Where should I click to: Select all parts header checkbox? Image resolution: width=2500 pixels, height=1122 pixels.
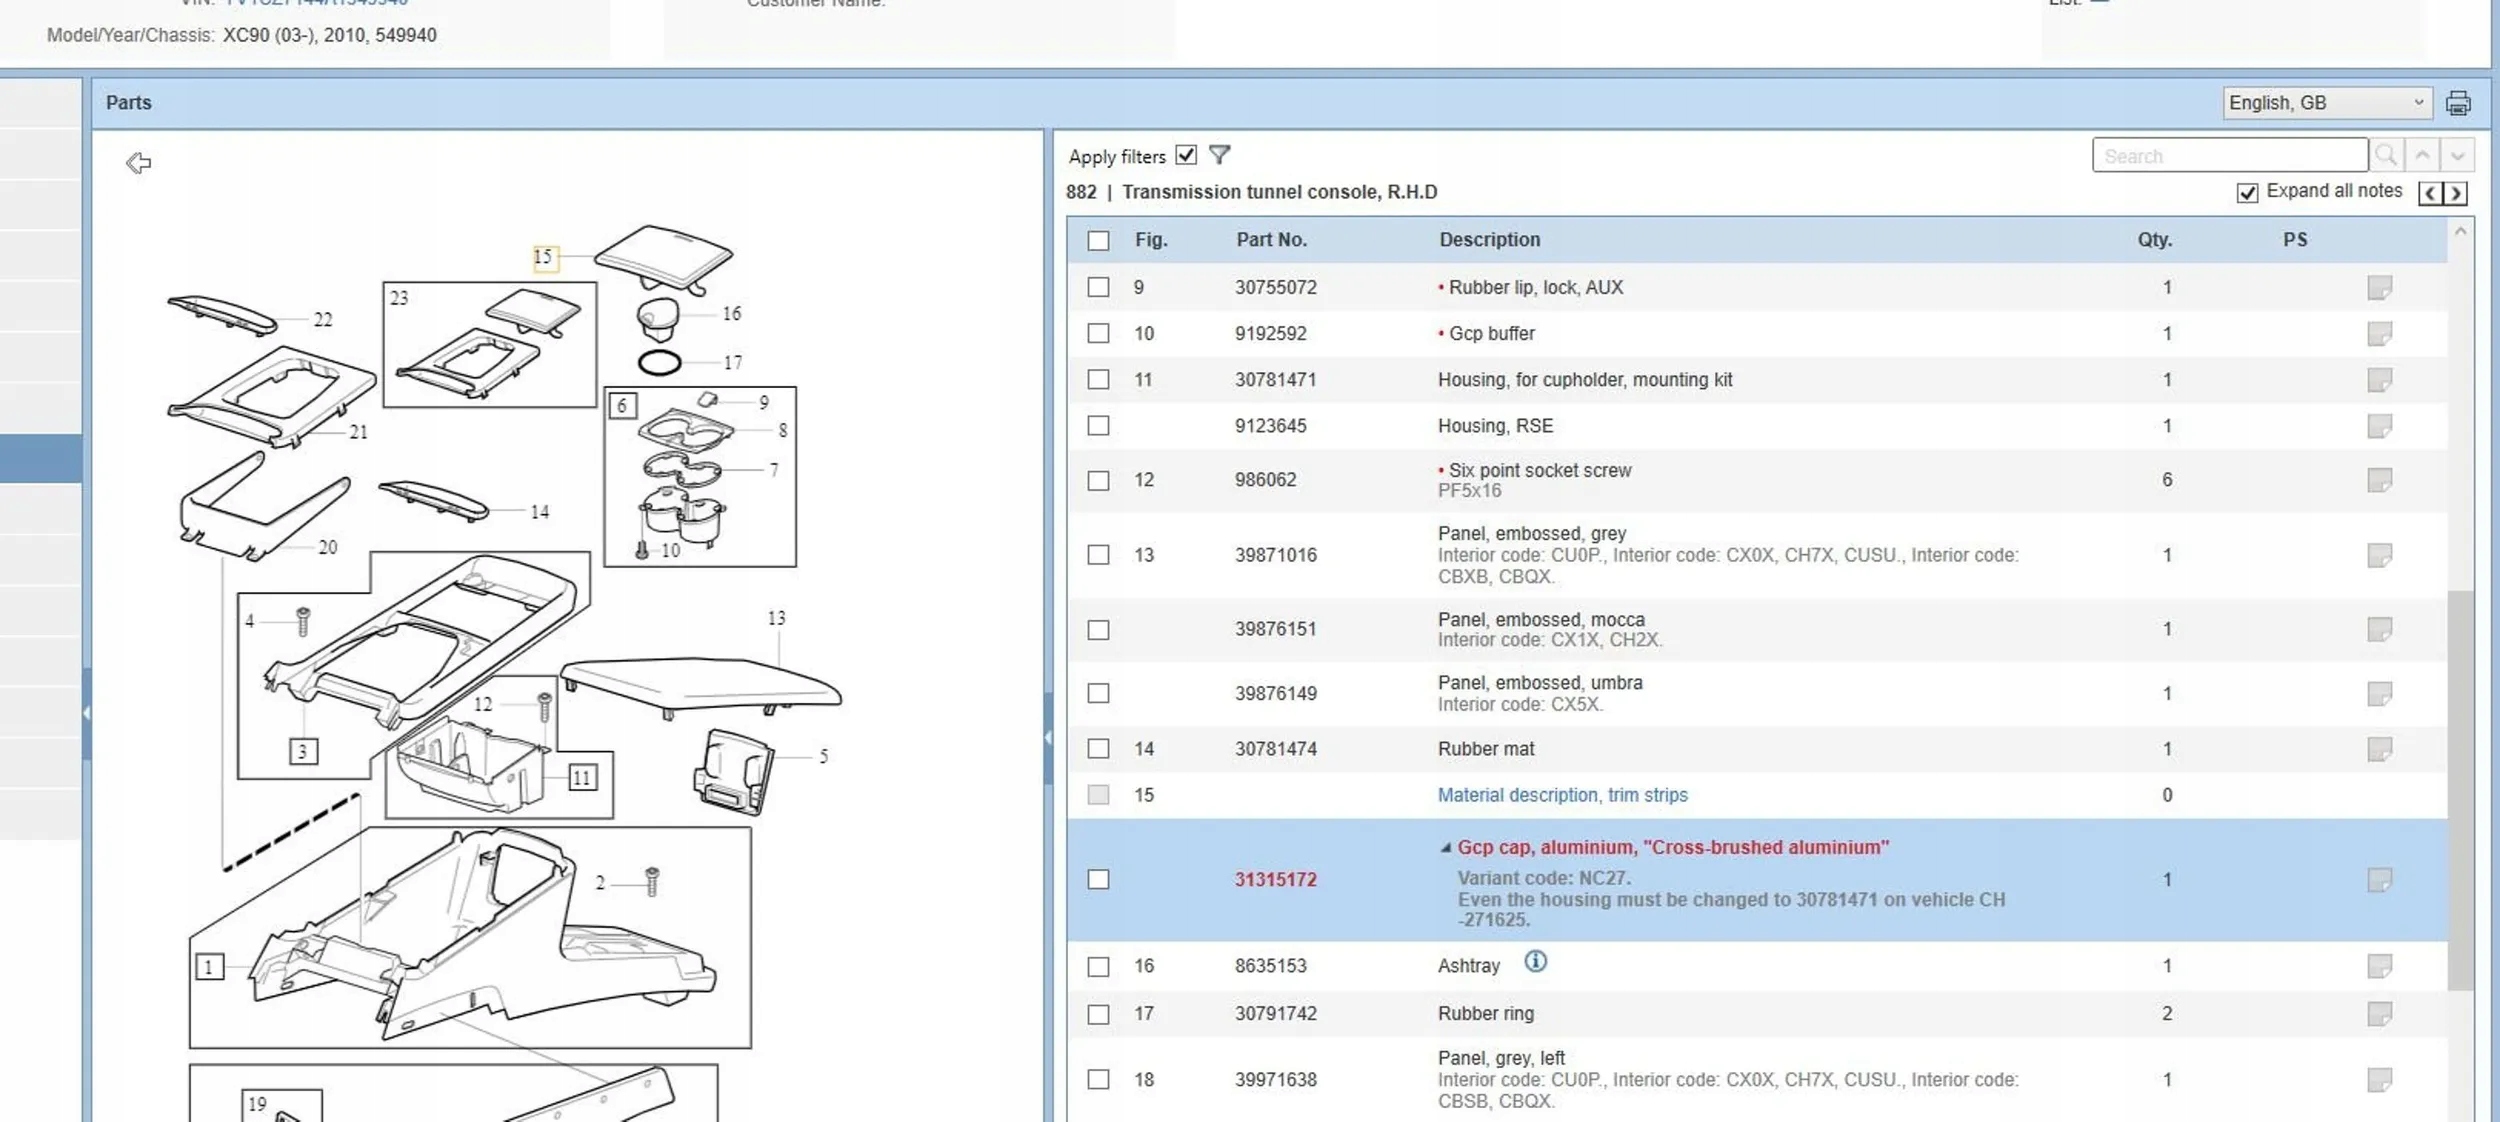pos(1098,241)
